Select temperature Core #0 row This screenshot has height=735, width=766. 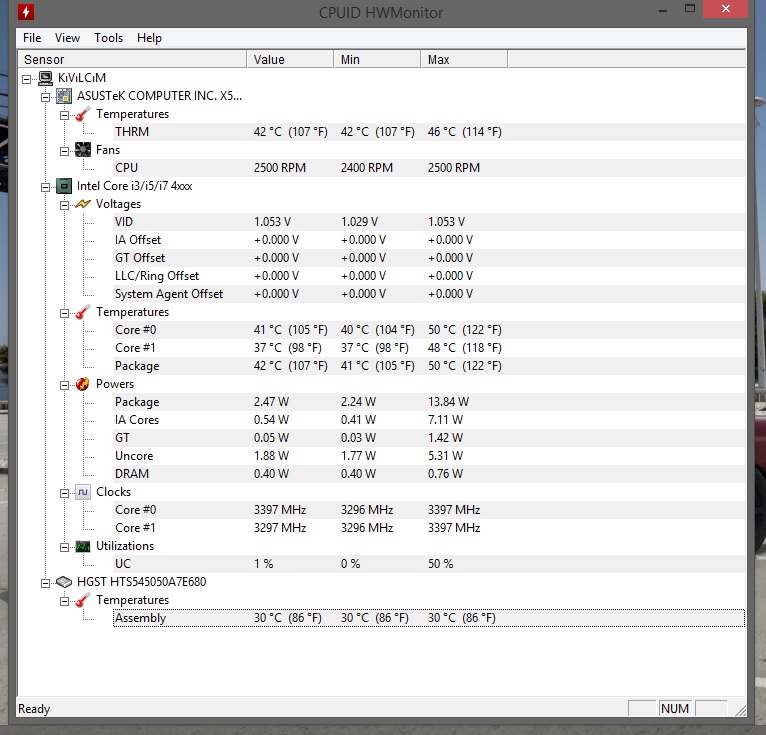point(429,330)
